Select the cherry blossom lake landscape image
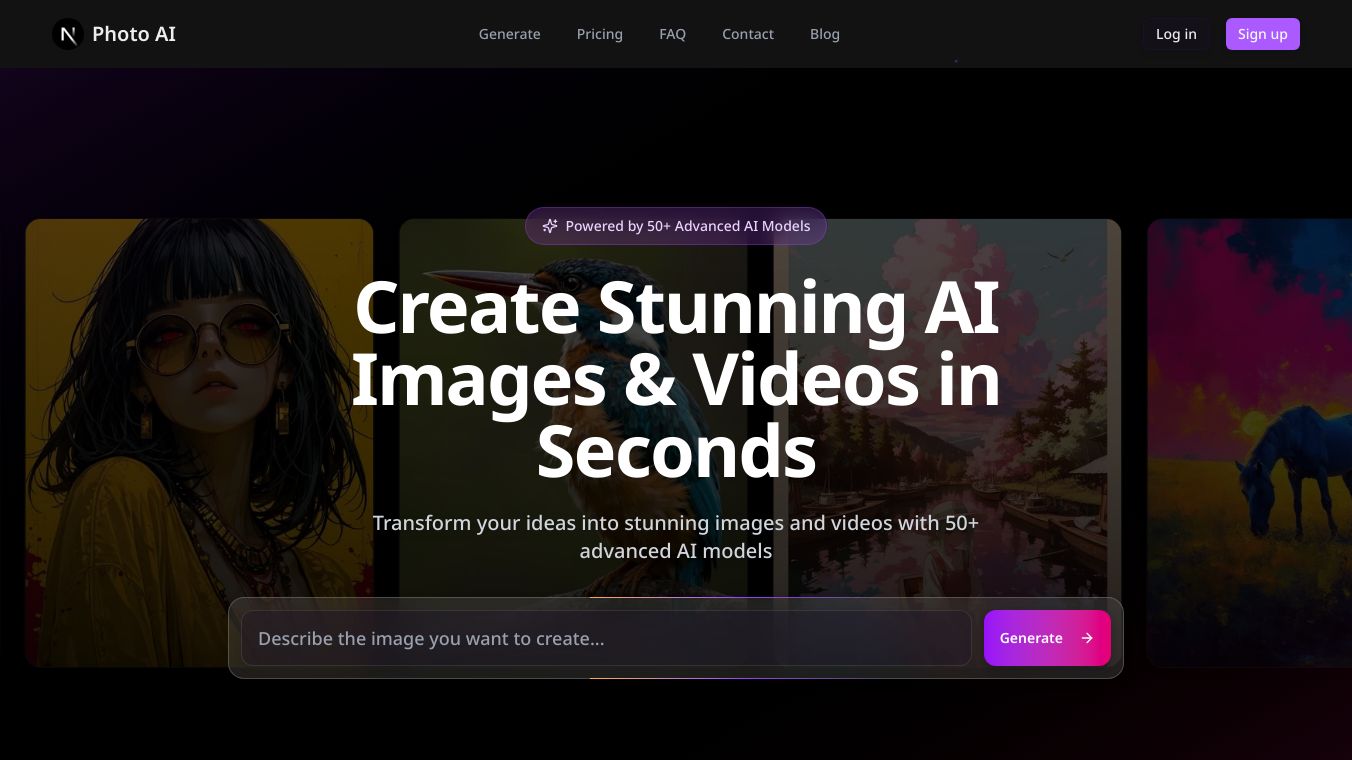The height and width of the screenshot is (760, 1352). 947,443
